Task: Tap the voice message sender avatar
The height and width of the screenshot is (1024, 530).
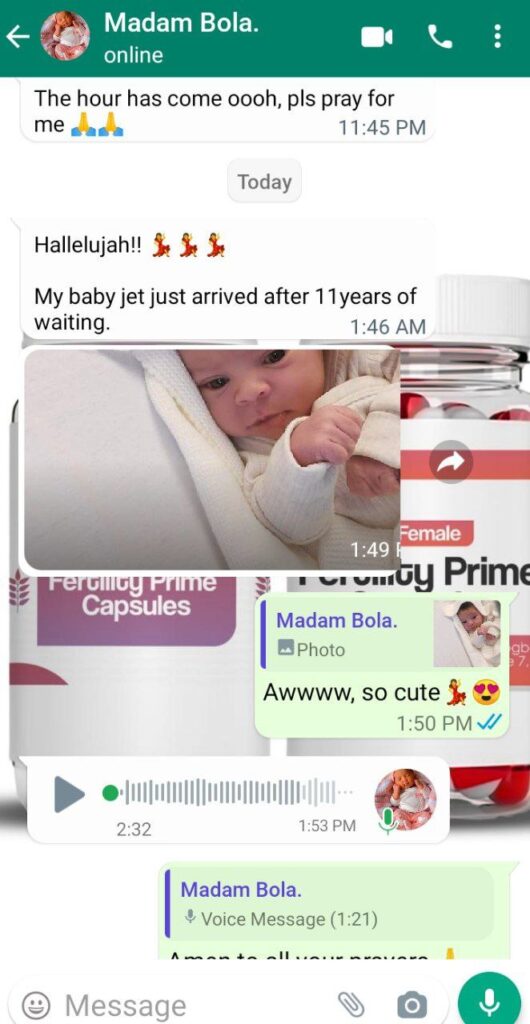Action: pyautogui.click(x=405, y=799)
